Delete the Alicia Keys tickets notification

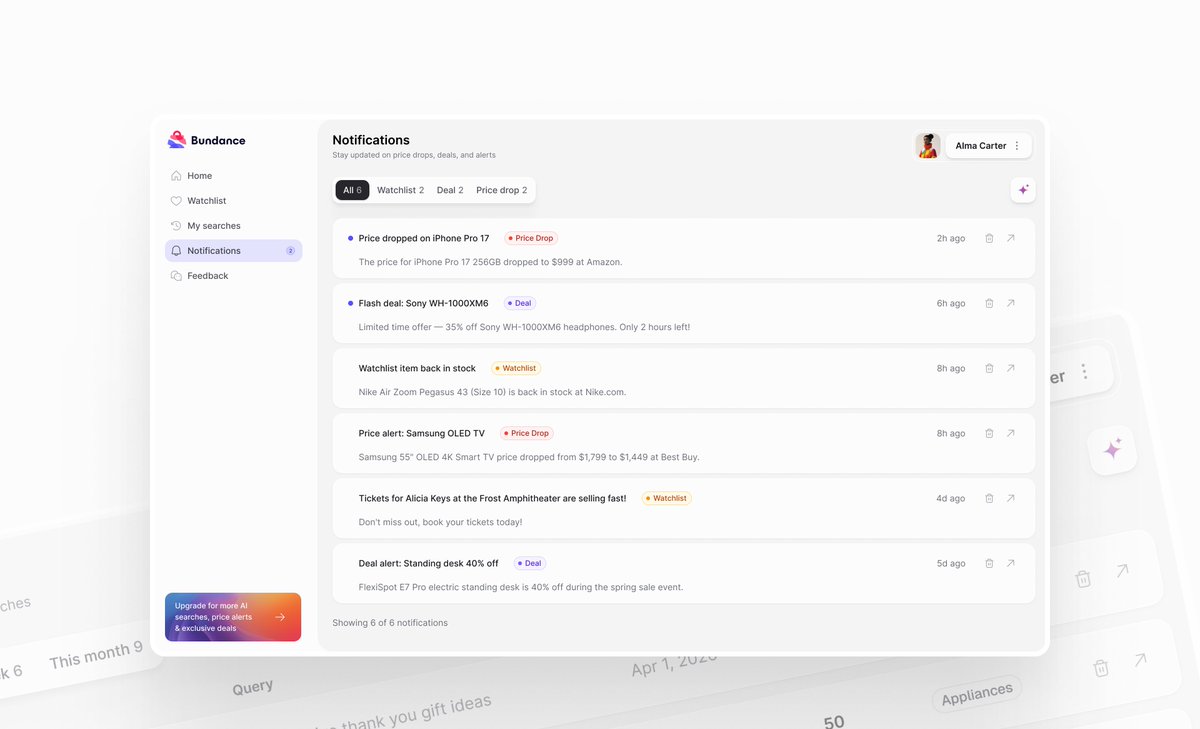click(989, 498)
